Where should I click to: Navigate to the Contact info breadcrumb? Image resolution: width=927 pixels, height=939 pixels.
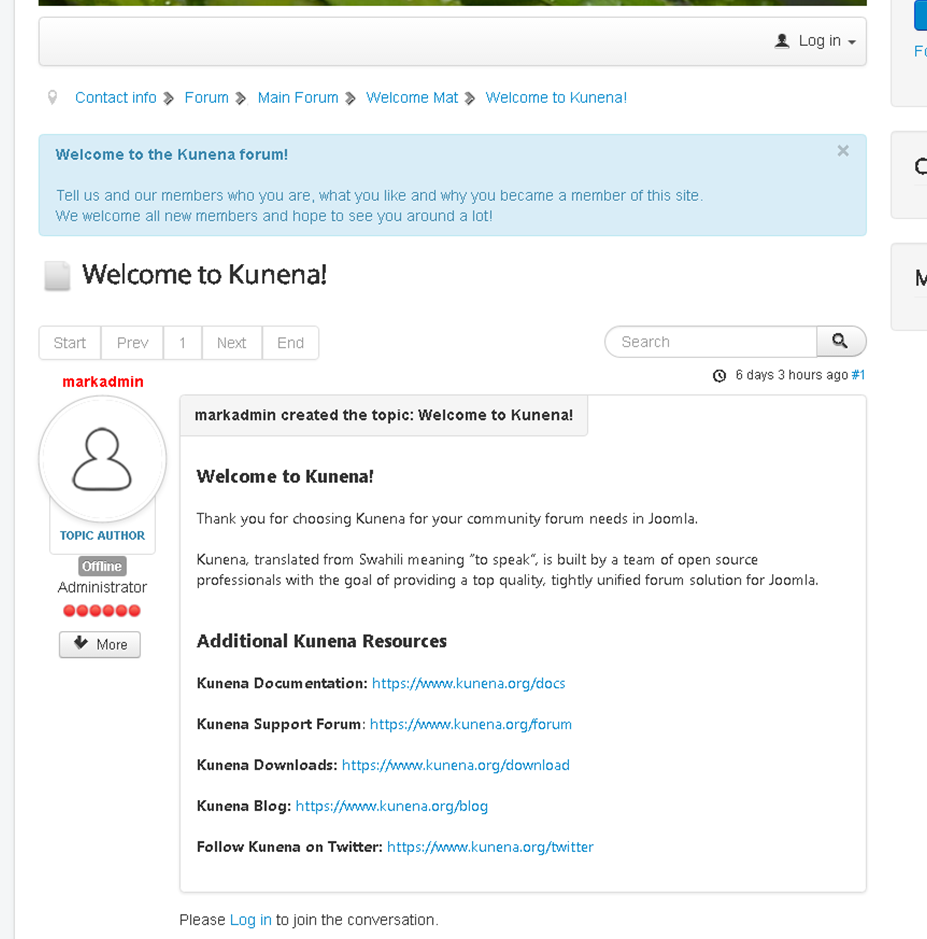(x=116, y=98)
